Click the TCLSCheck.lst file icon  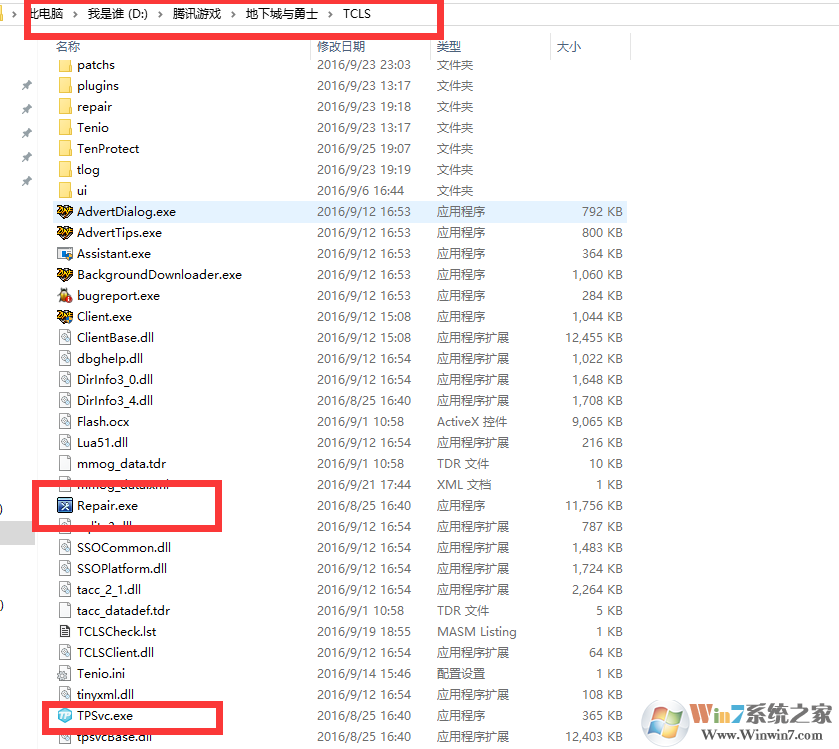coord(65,632)
